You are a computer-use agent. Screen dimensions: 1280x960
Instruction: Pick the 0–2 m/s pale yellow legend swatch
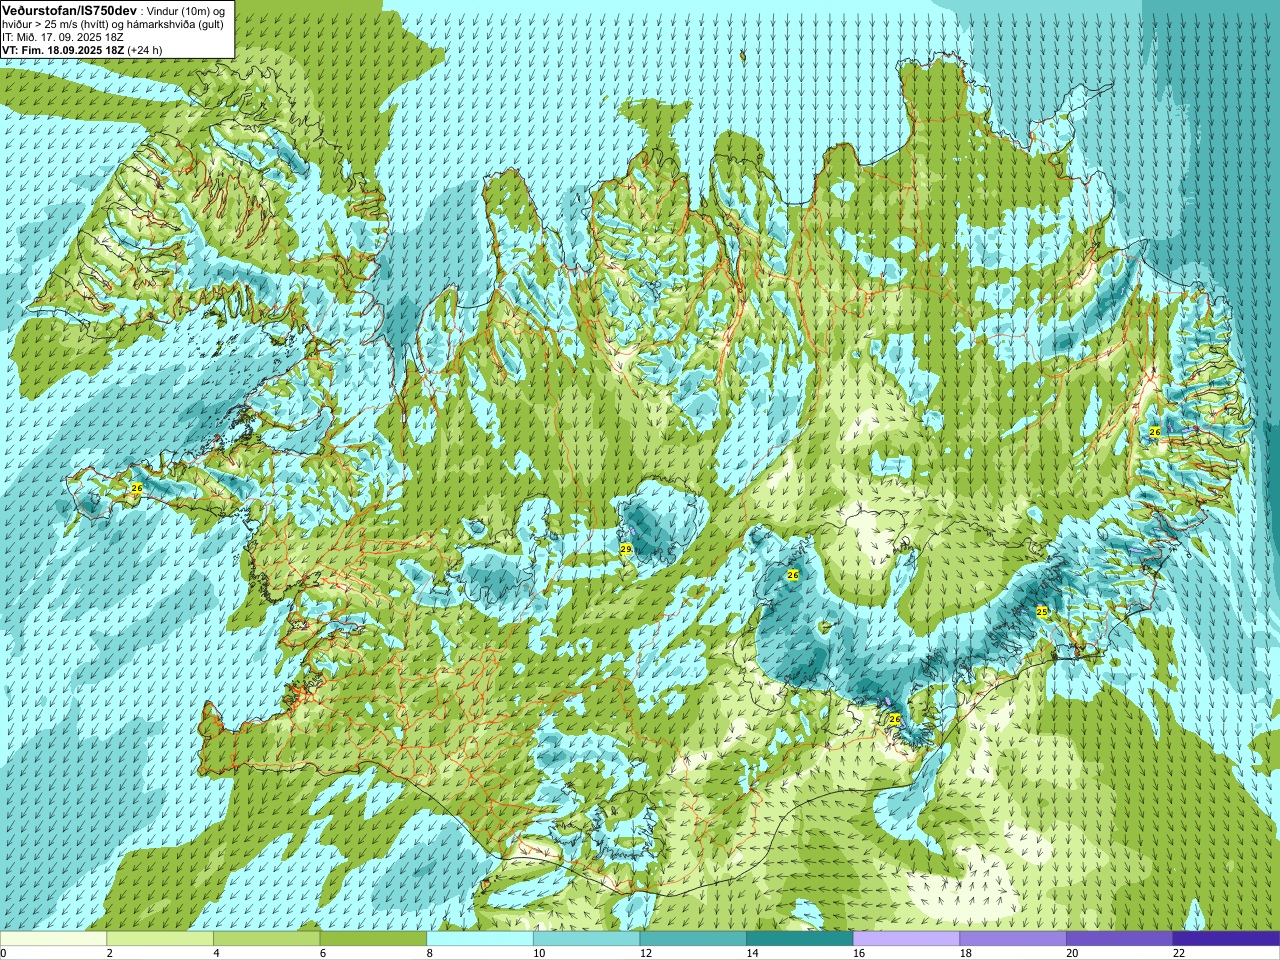[x=53, y=939]
